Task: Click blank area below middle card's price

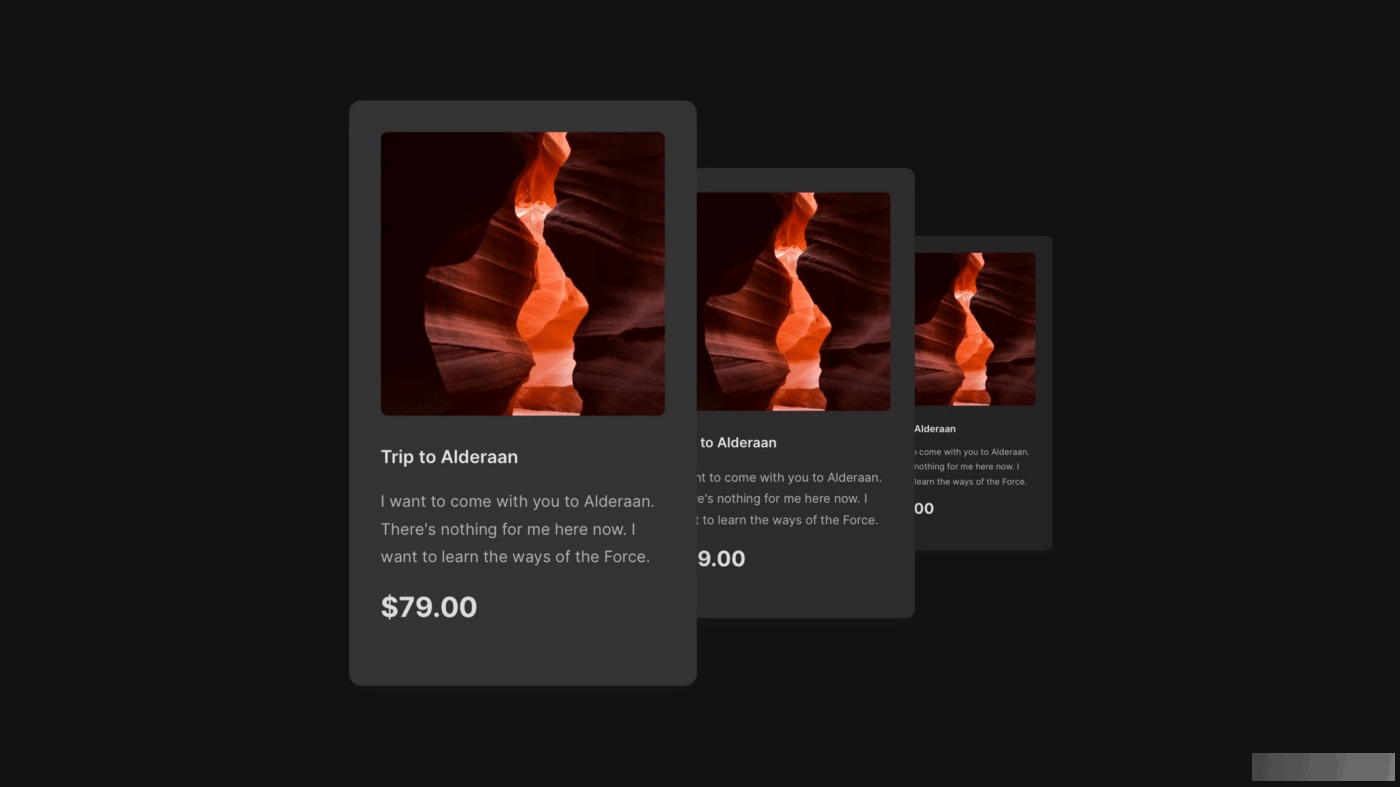Action: (x=805, y=595)
